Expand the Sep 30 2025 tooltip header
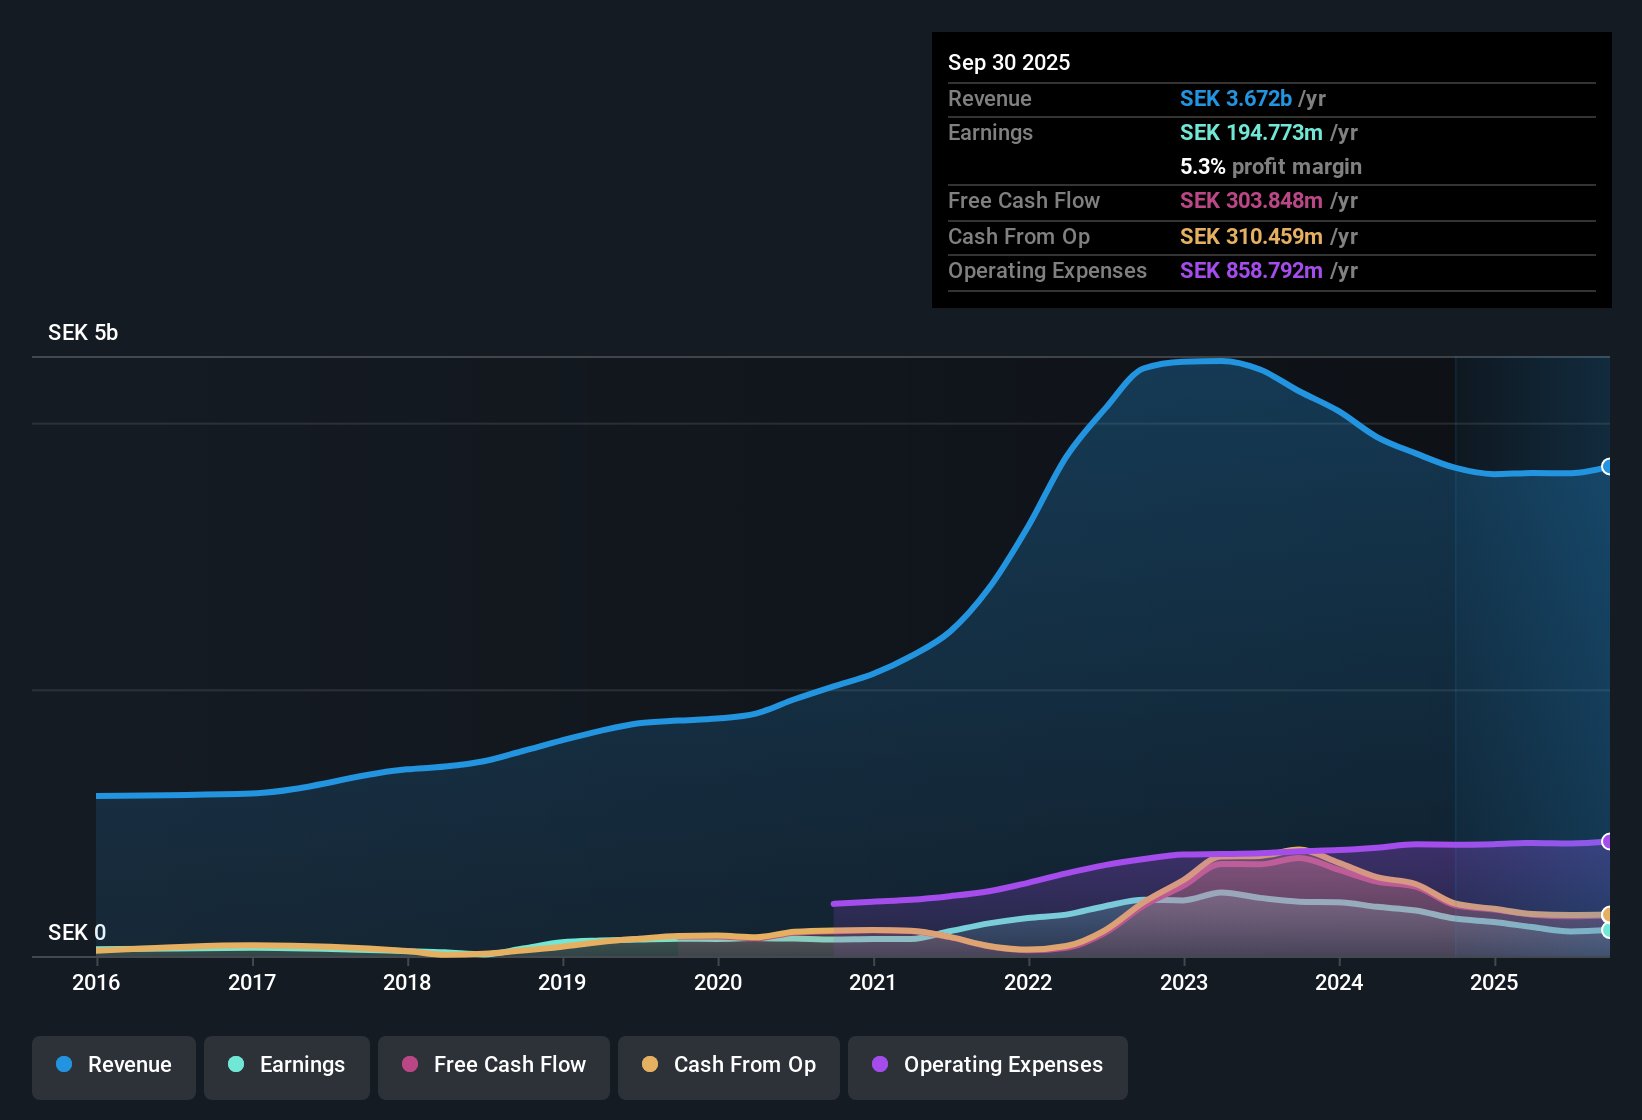Image resolution: width=1642 pixels, height=1120 pixels. [1009, 62]
